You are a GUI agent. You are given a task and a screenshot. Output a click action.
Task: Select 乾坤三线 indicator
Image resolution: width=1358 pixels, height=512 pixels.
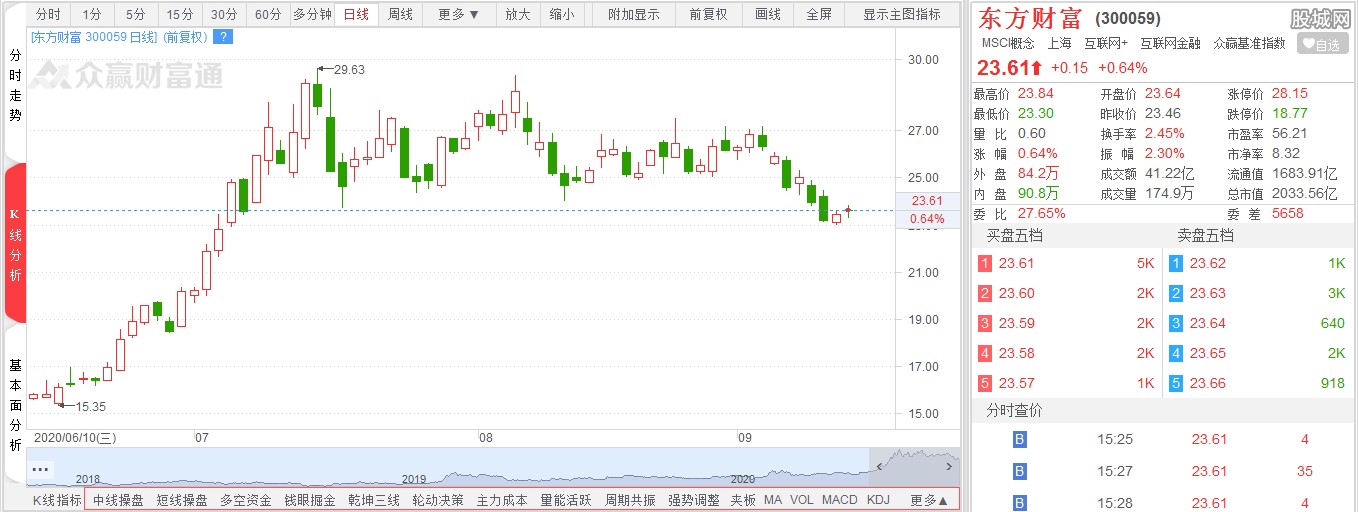coord(374,500)
